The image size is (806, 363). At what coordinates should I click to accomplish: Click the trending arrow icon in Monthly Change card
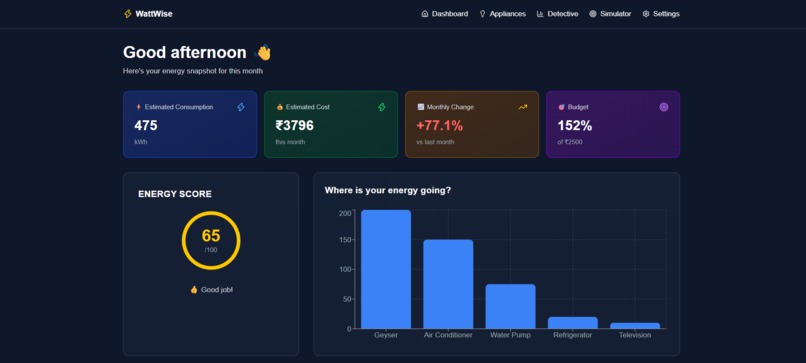click(523, 107)
